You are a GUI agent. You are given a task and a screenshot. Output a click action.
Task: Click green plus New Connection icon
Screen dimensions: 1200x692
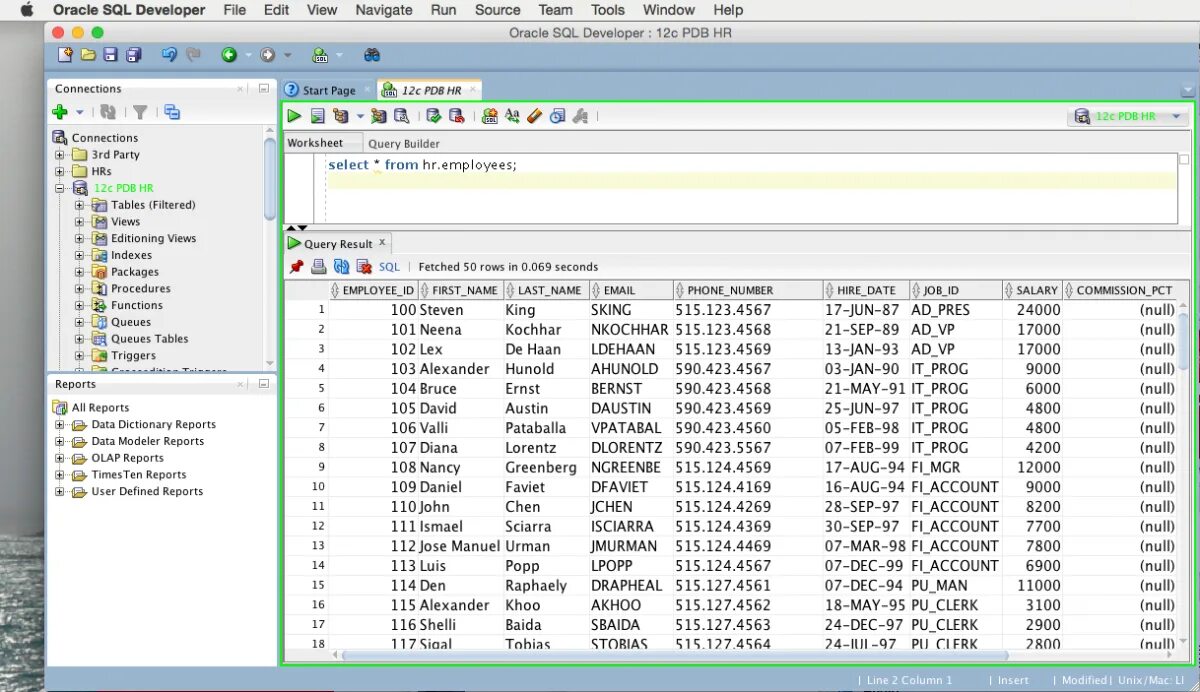60,113
